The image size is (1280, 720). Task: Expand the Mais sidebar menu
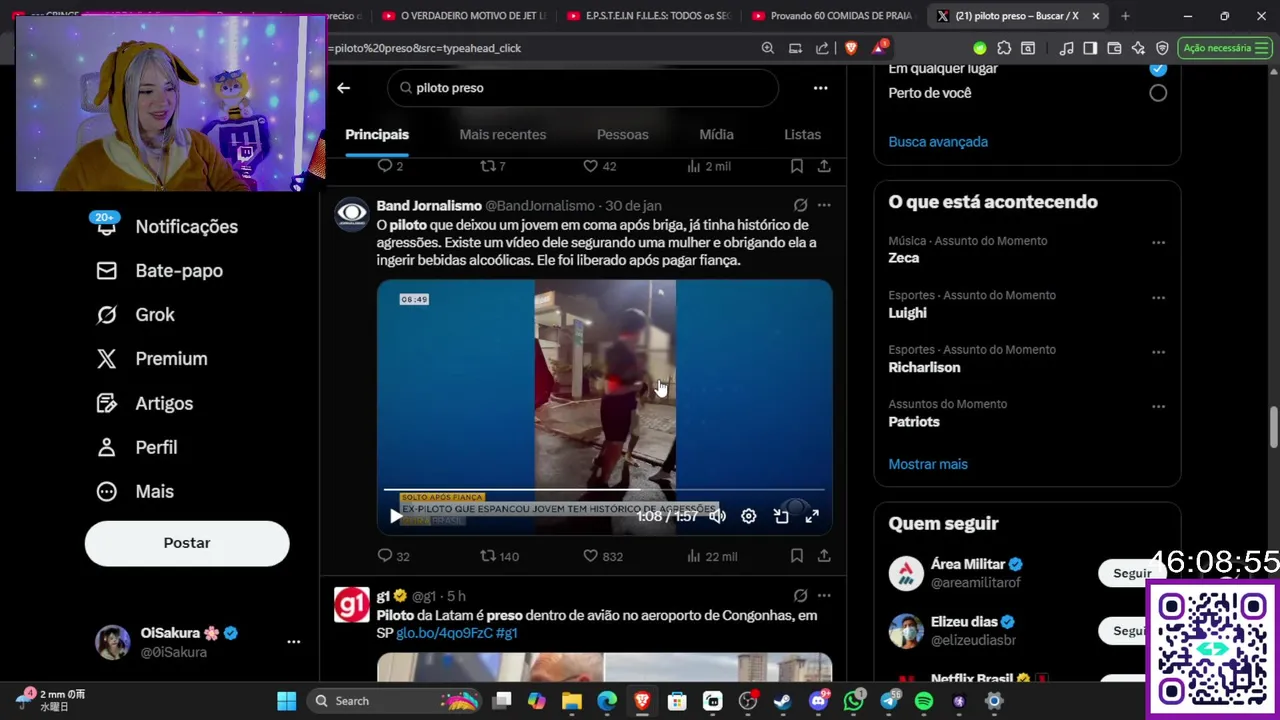coord(134,492)
